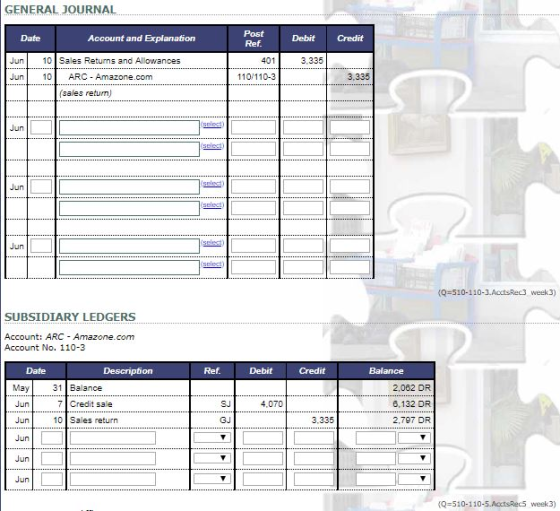
Task: Click second blank journal entry's top-line account field
Action: tap(129, 187)
